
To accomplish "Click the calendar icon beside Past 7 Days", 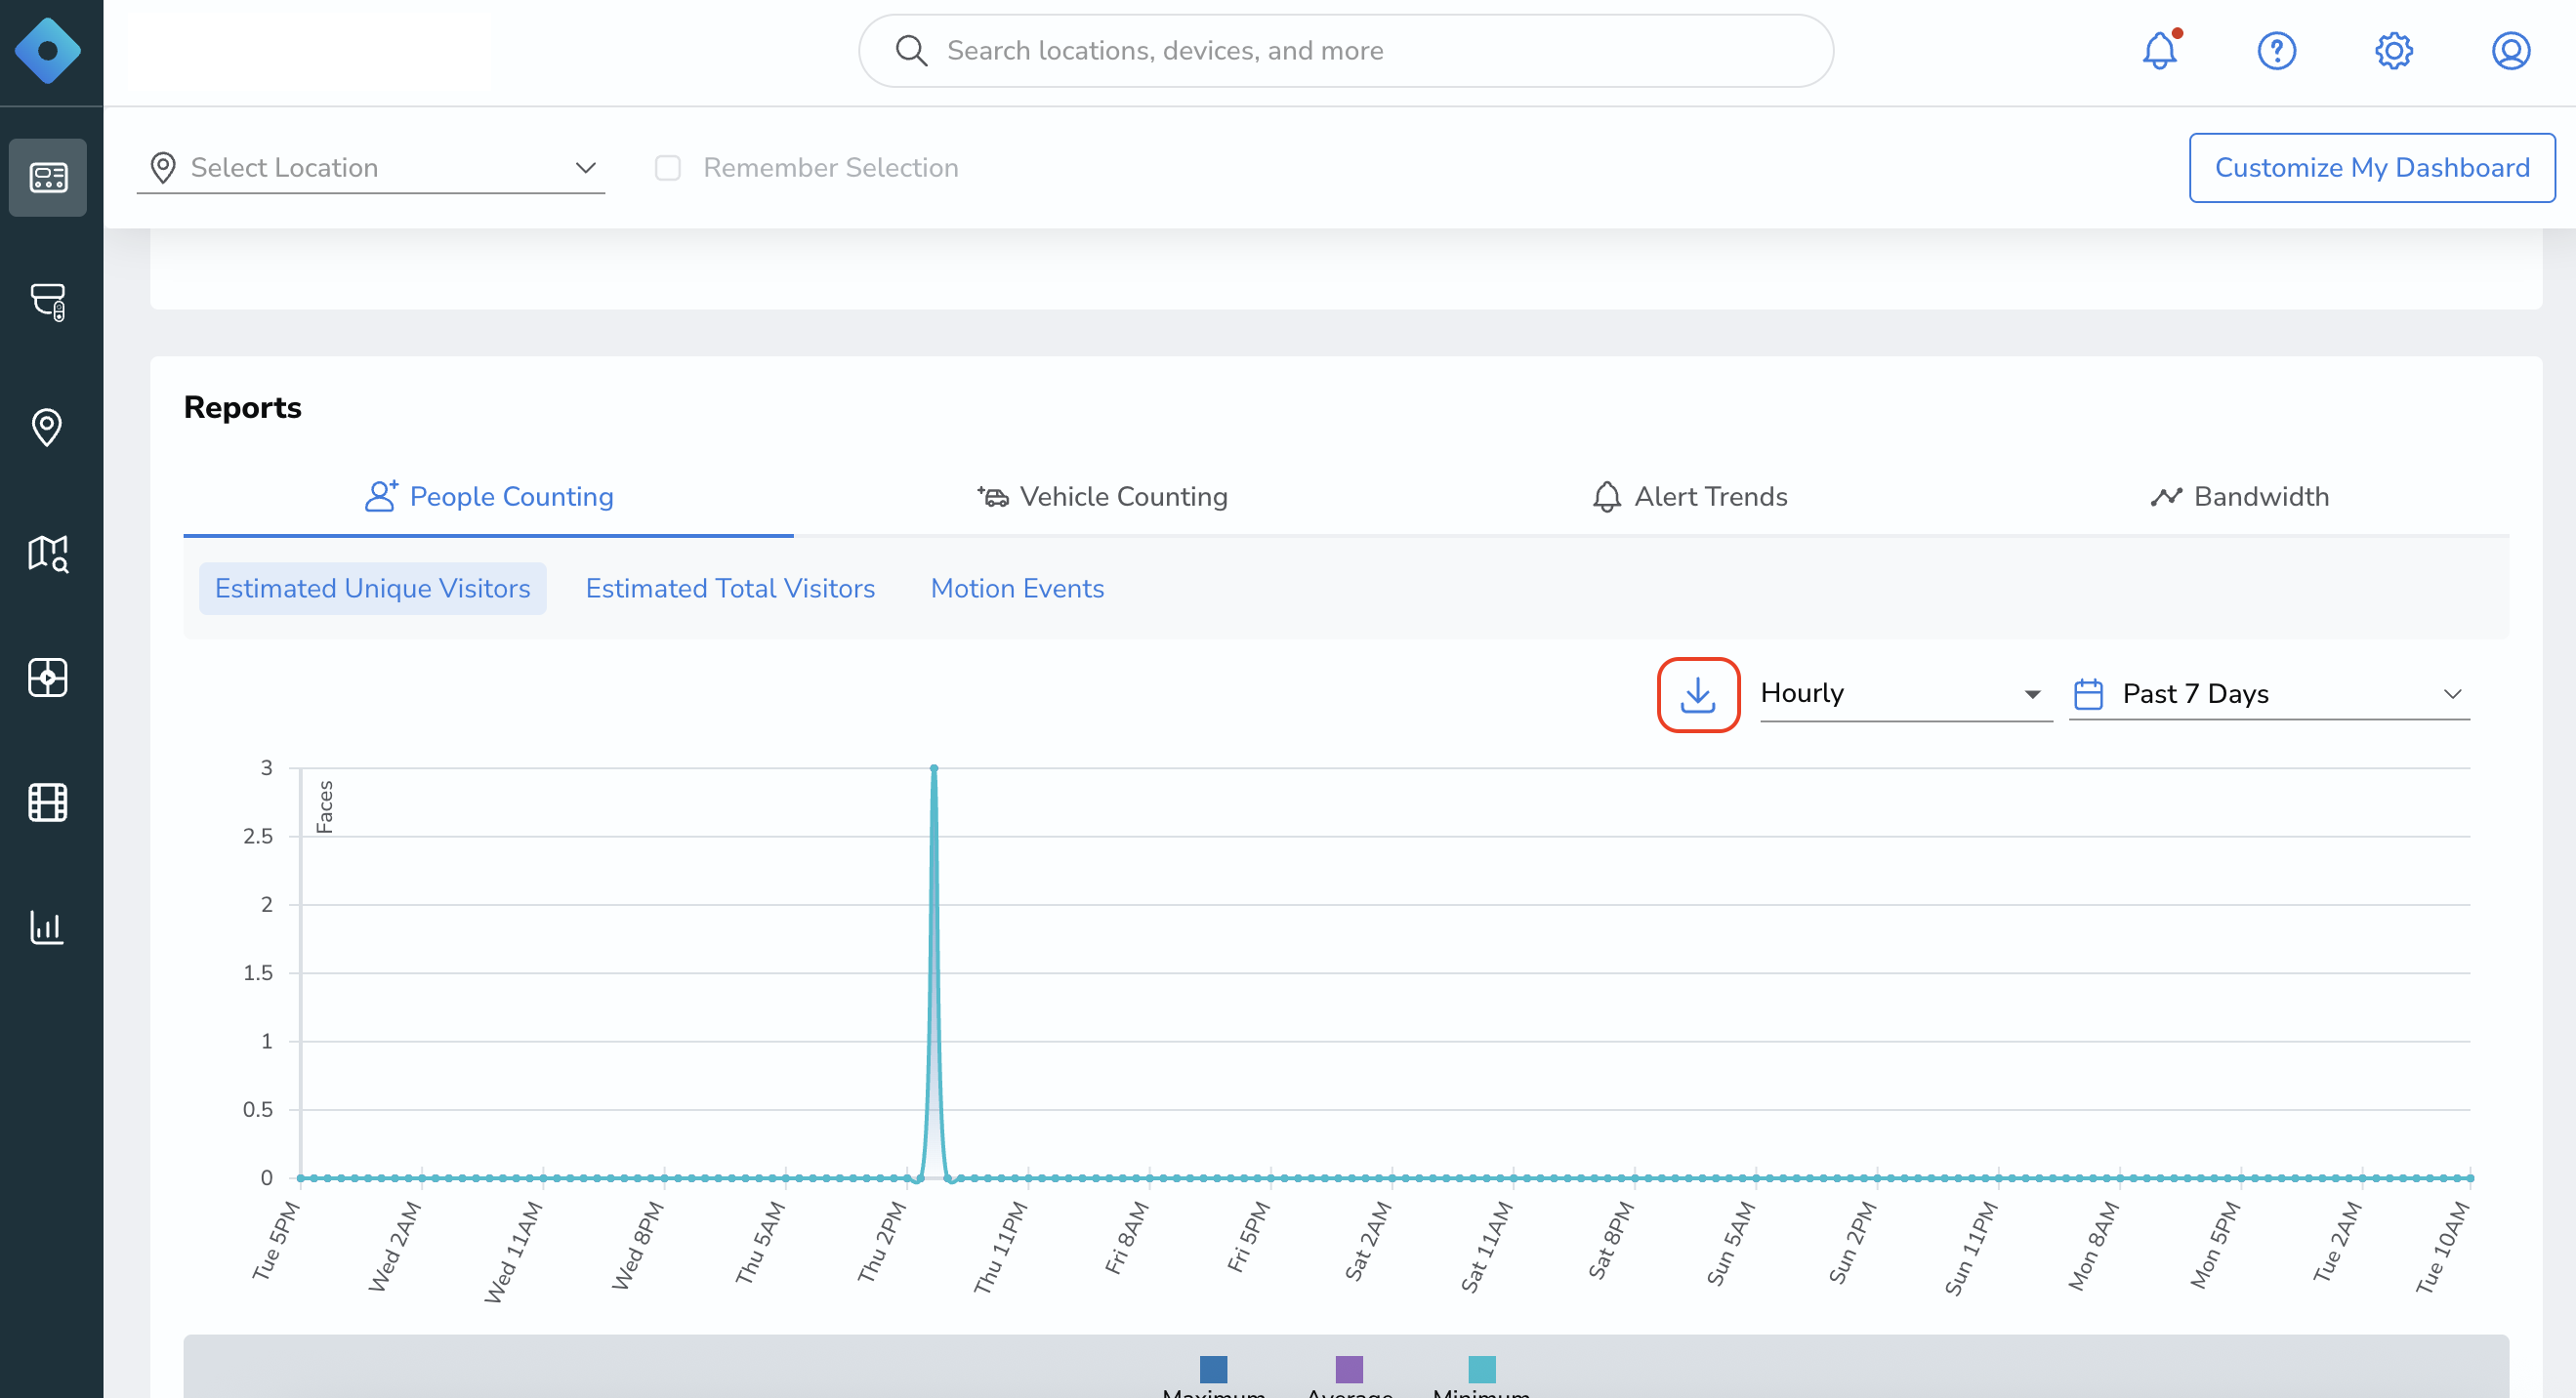I will click(2088, 694).
